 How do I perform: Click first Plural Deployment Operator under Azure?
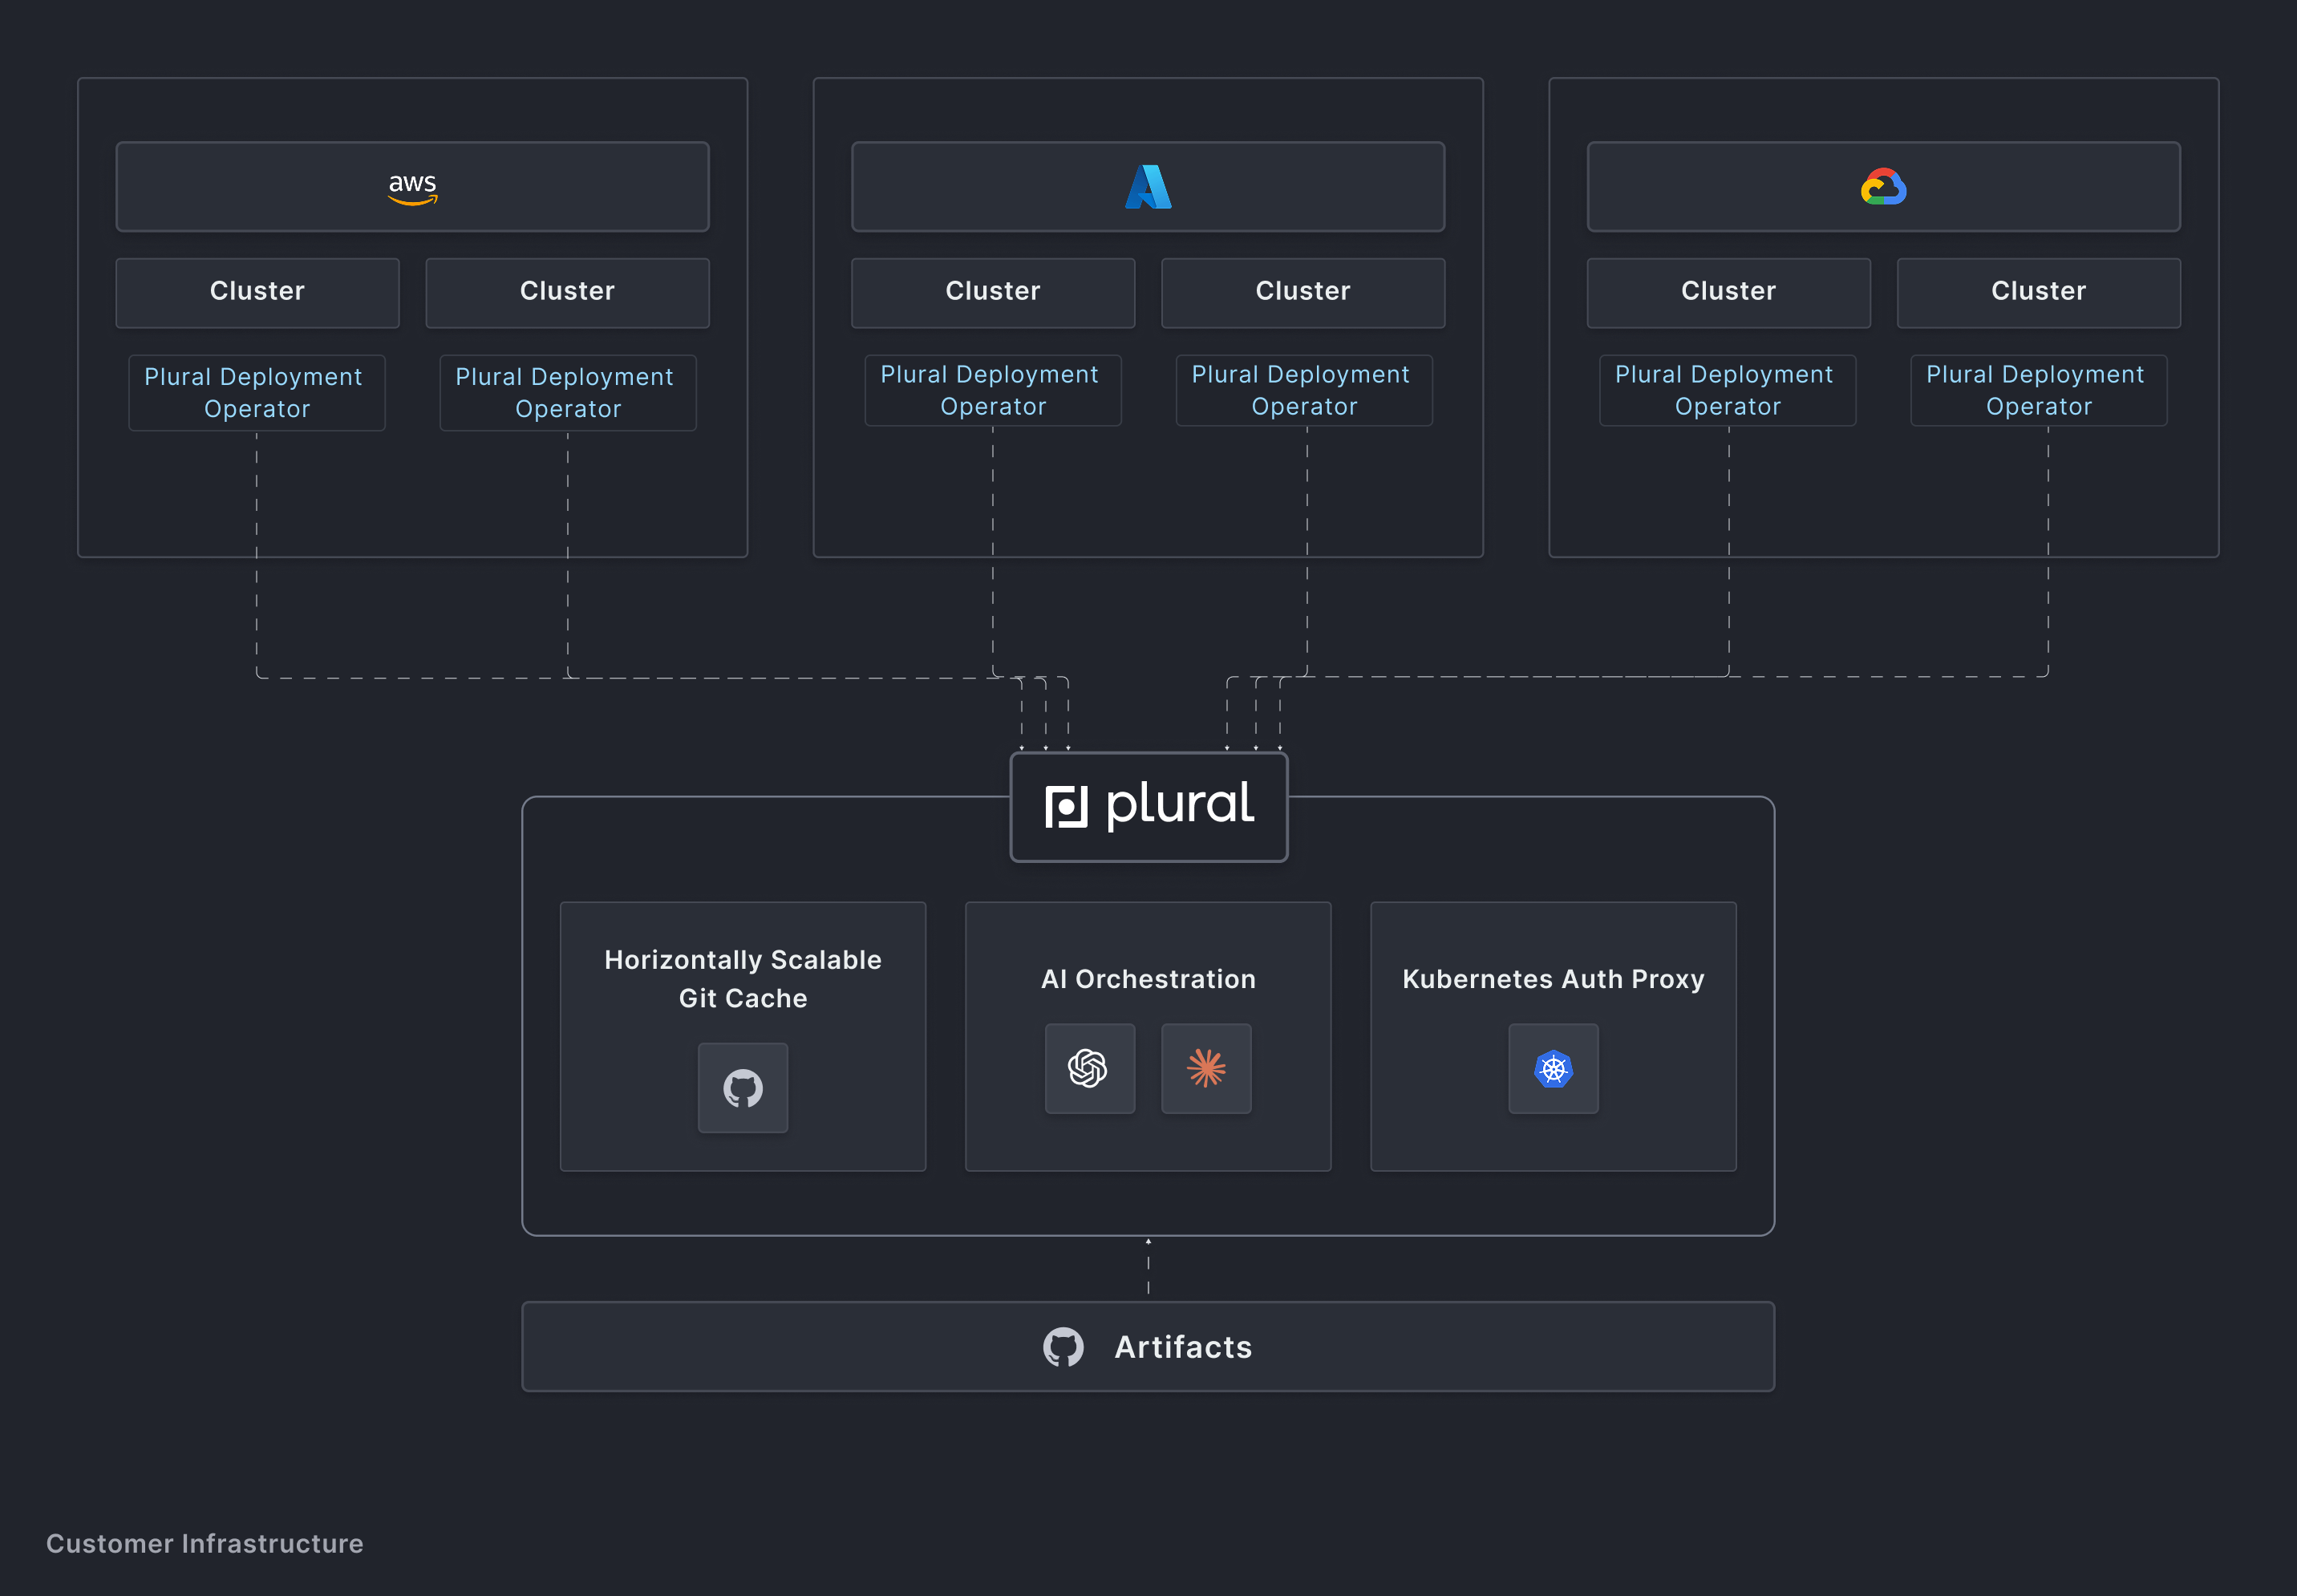pyautogui.click(x=993, y=391)
